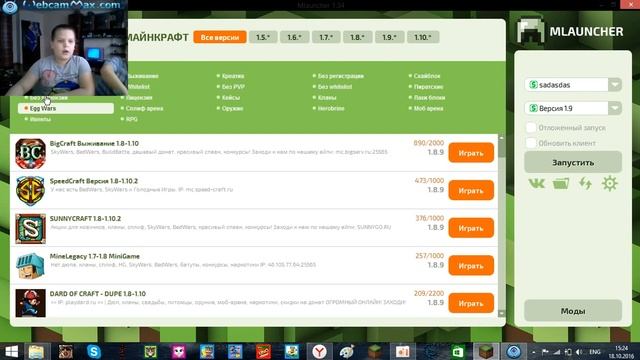
Task: Expand the sadasdas account dropdown
Action: tap(615, 85)
